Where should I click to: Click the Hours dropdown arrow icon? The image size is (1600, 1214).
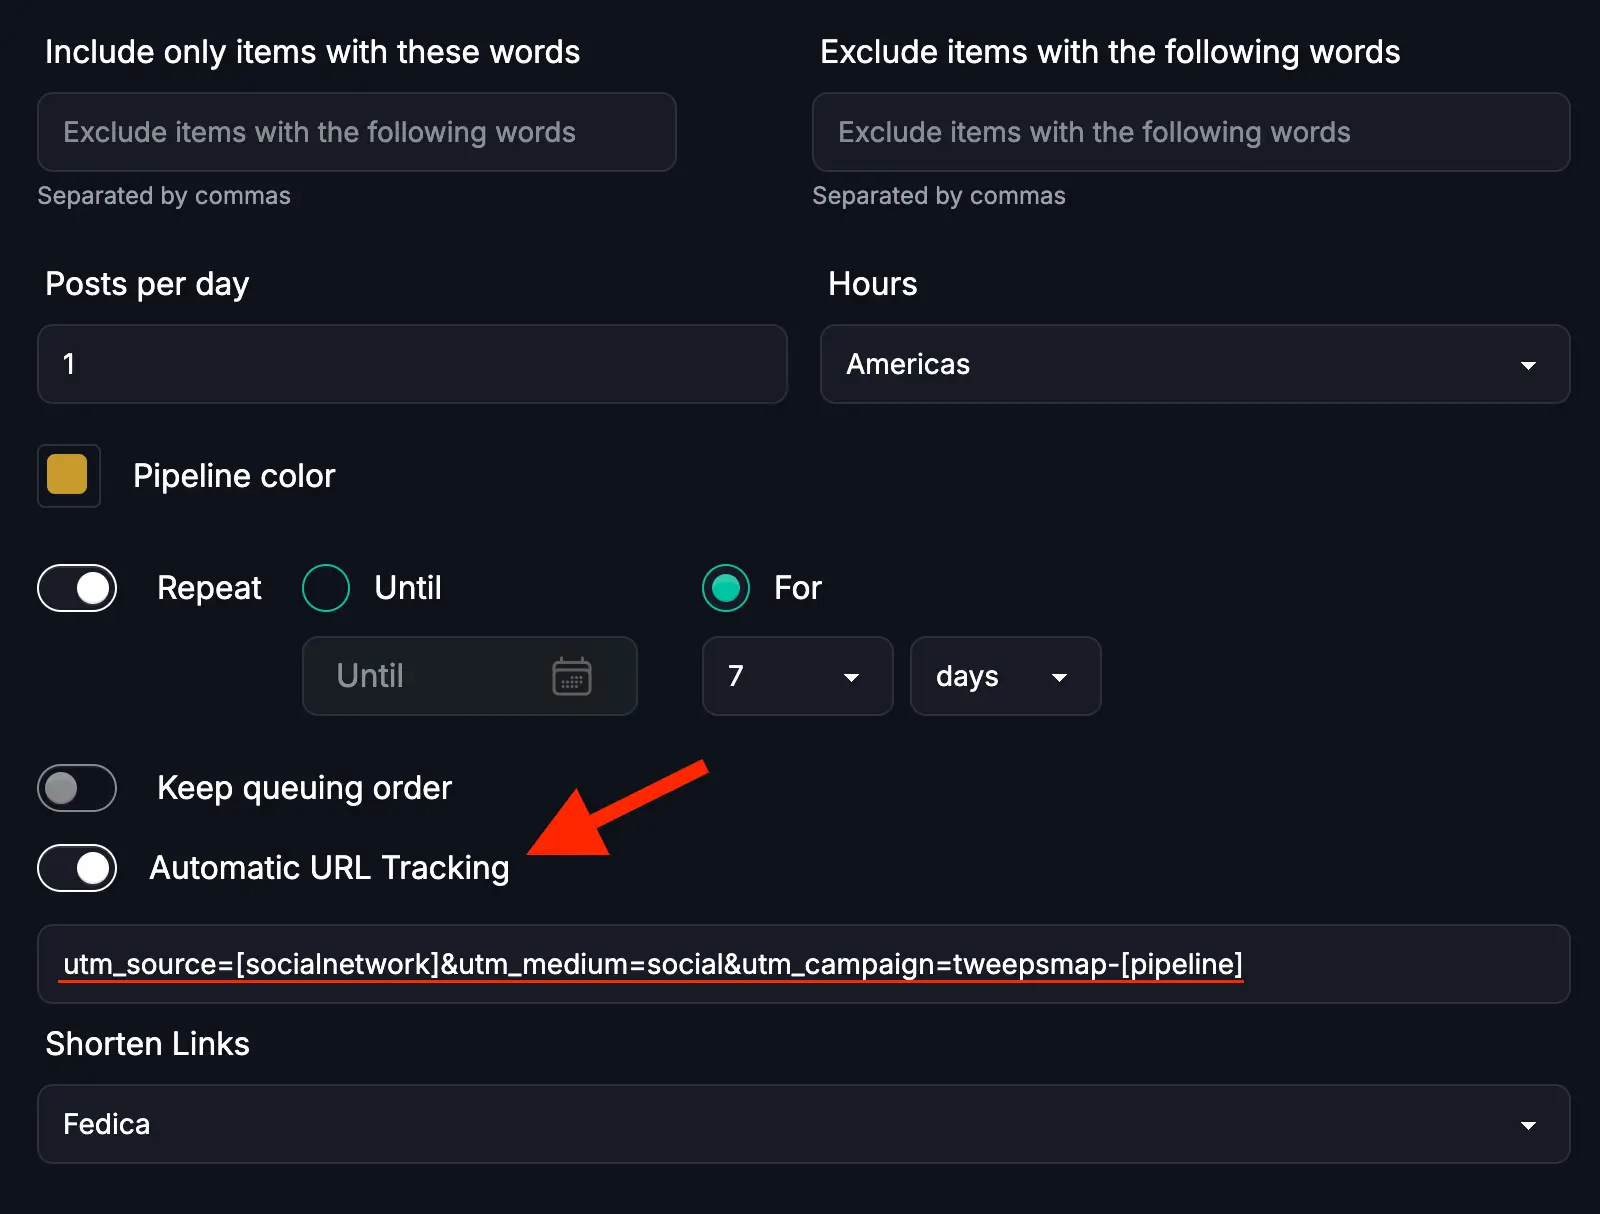coord(1528,365)
